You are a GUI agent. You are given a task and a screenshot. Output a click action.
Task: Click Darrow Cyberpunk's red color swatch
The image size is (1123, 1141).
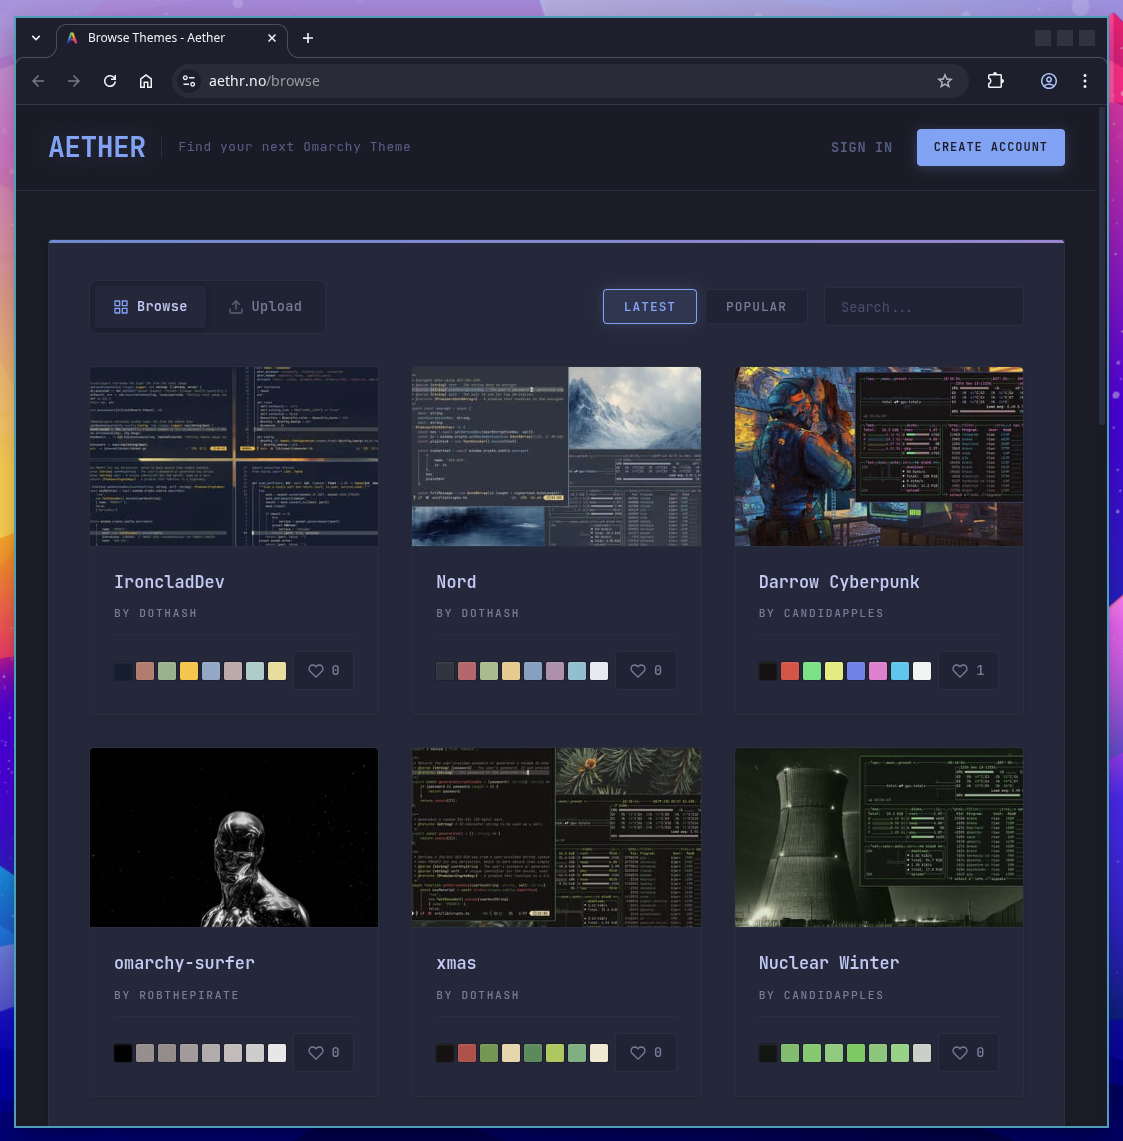[x=790, y=671]
